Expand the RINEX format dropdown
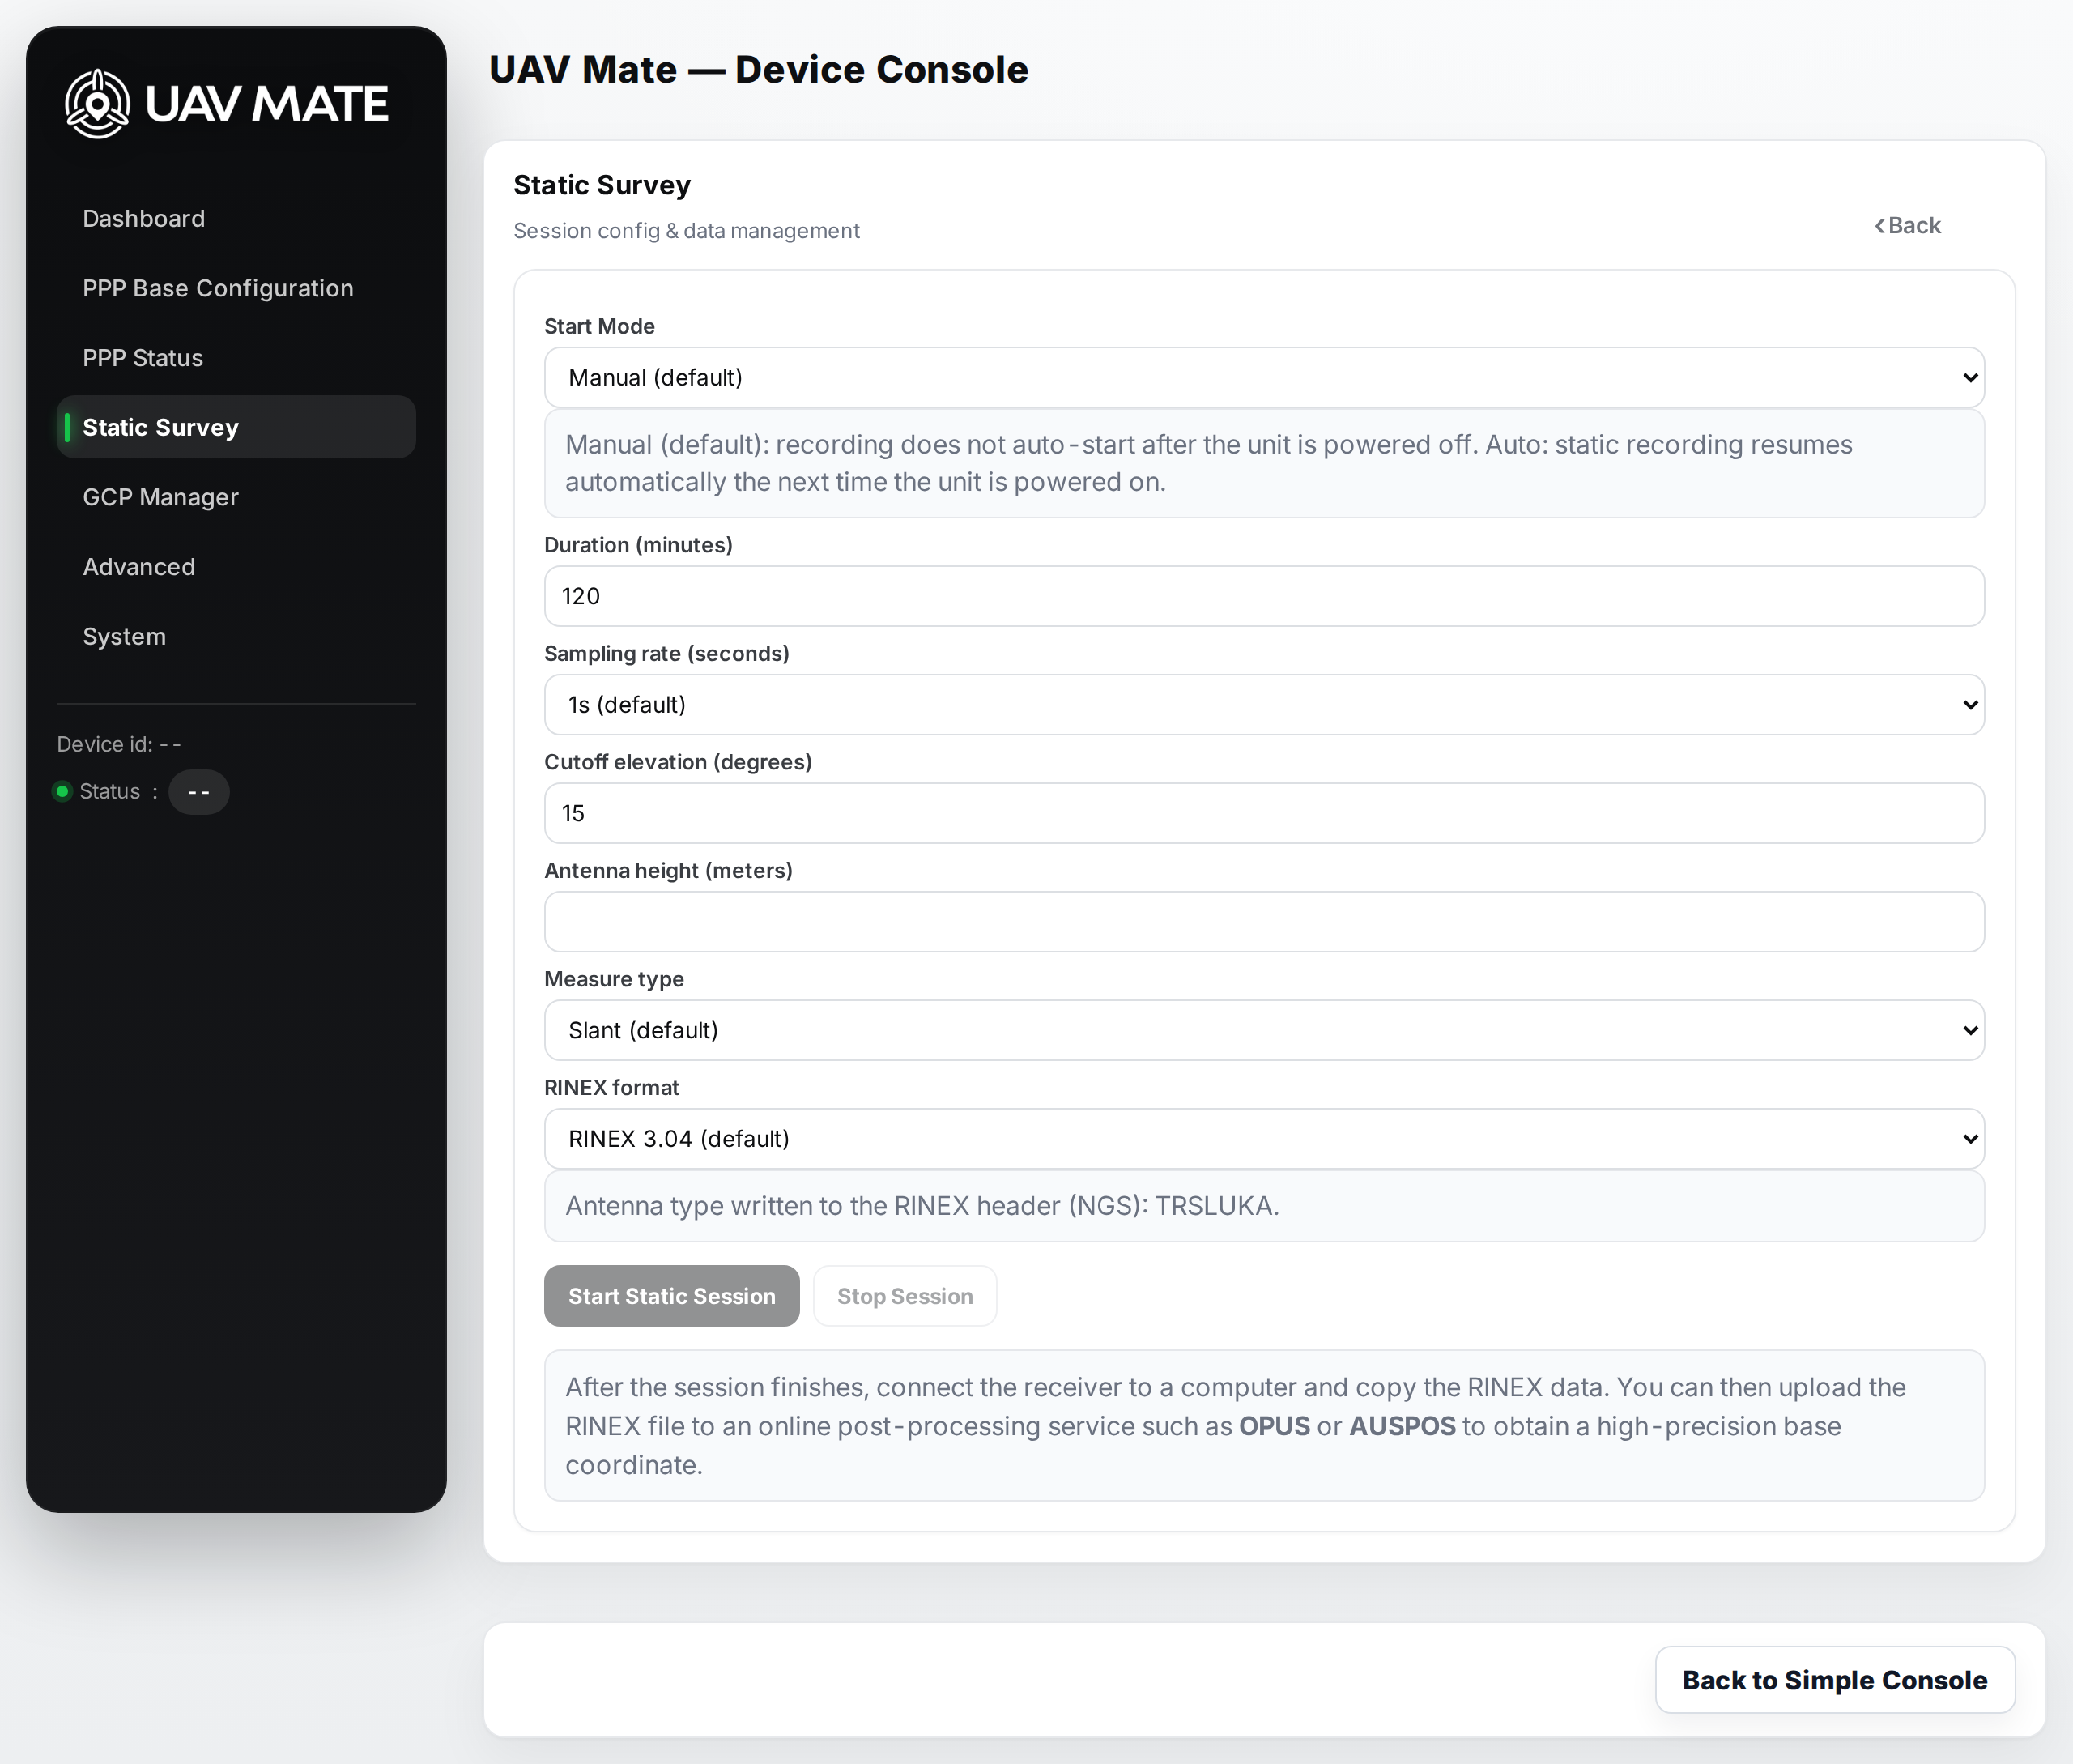 click(x=1264, y=1138)
